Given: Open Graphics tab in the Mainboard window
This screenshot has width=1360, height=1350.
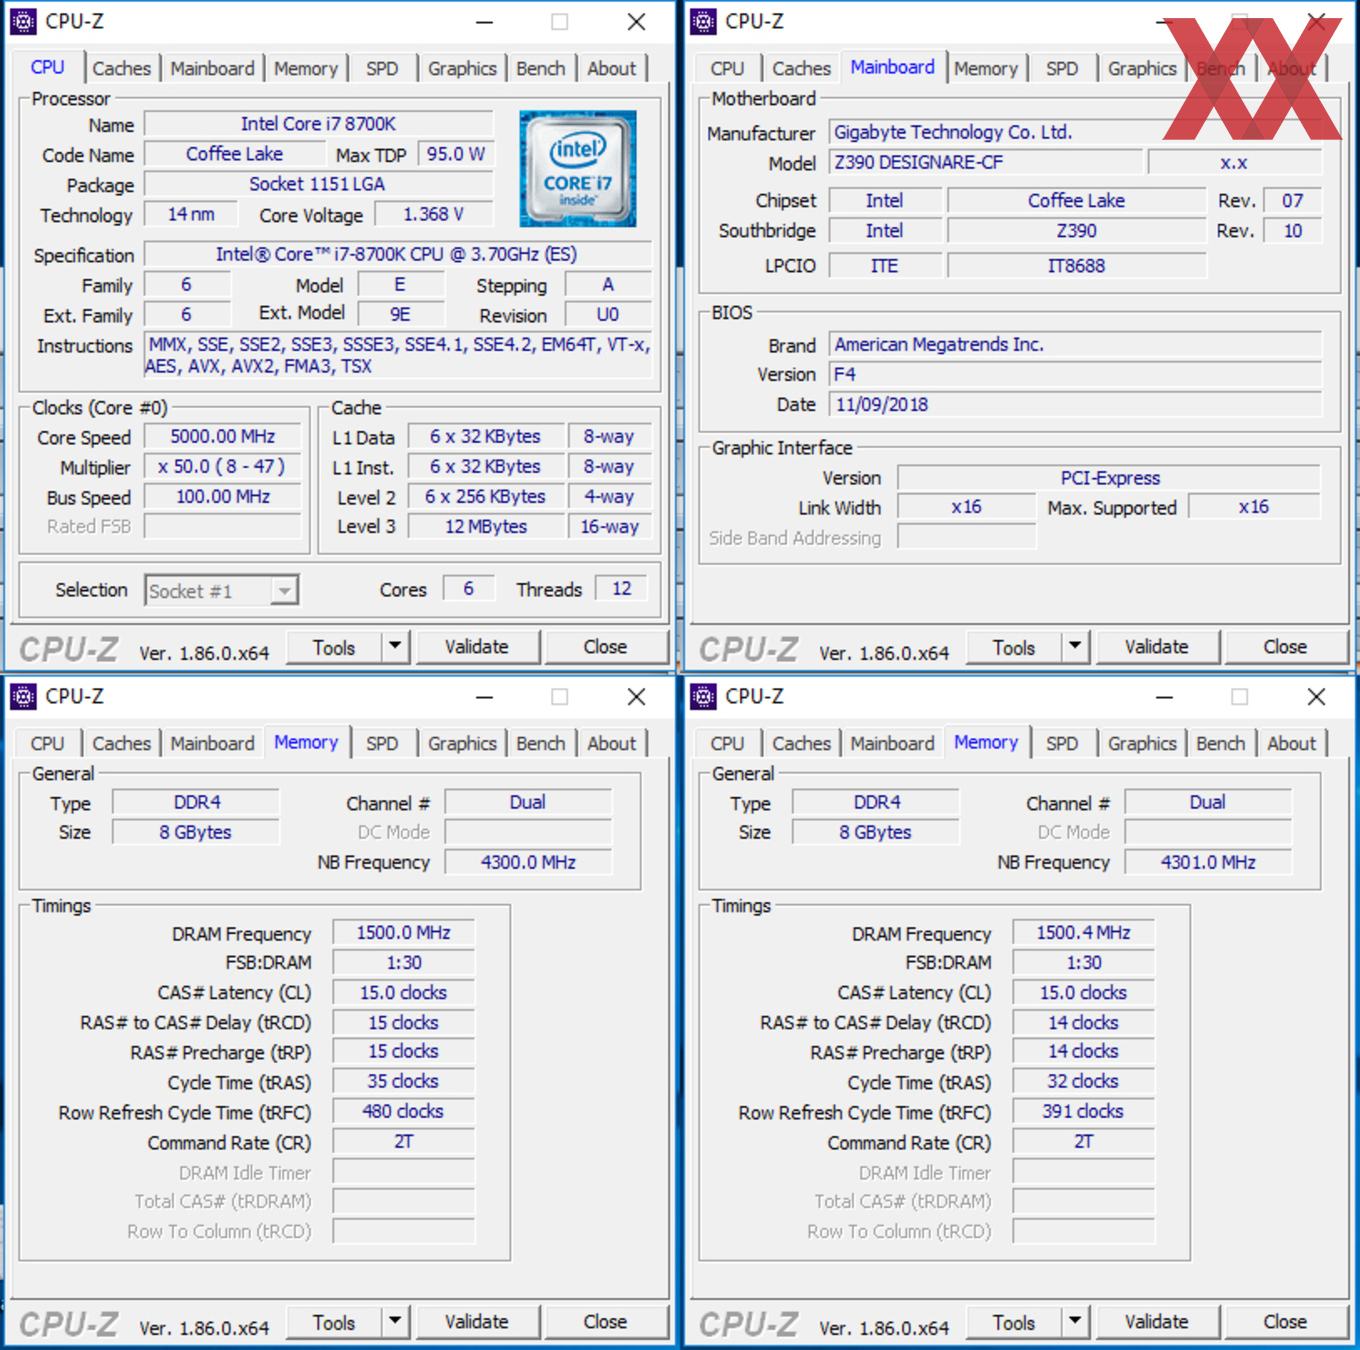Looking at the screenshot, I should click(1142, 68).
